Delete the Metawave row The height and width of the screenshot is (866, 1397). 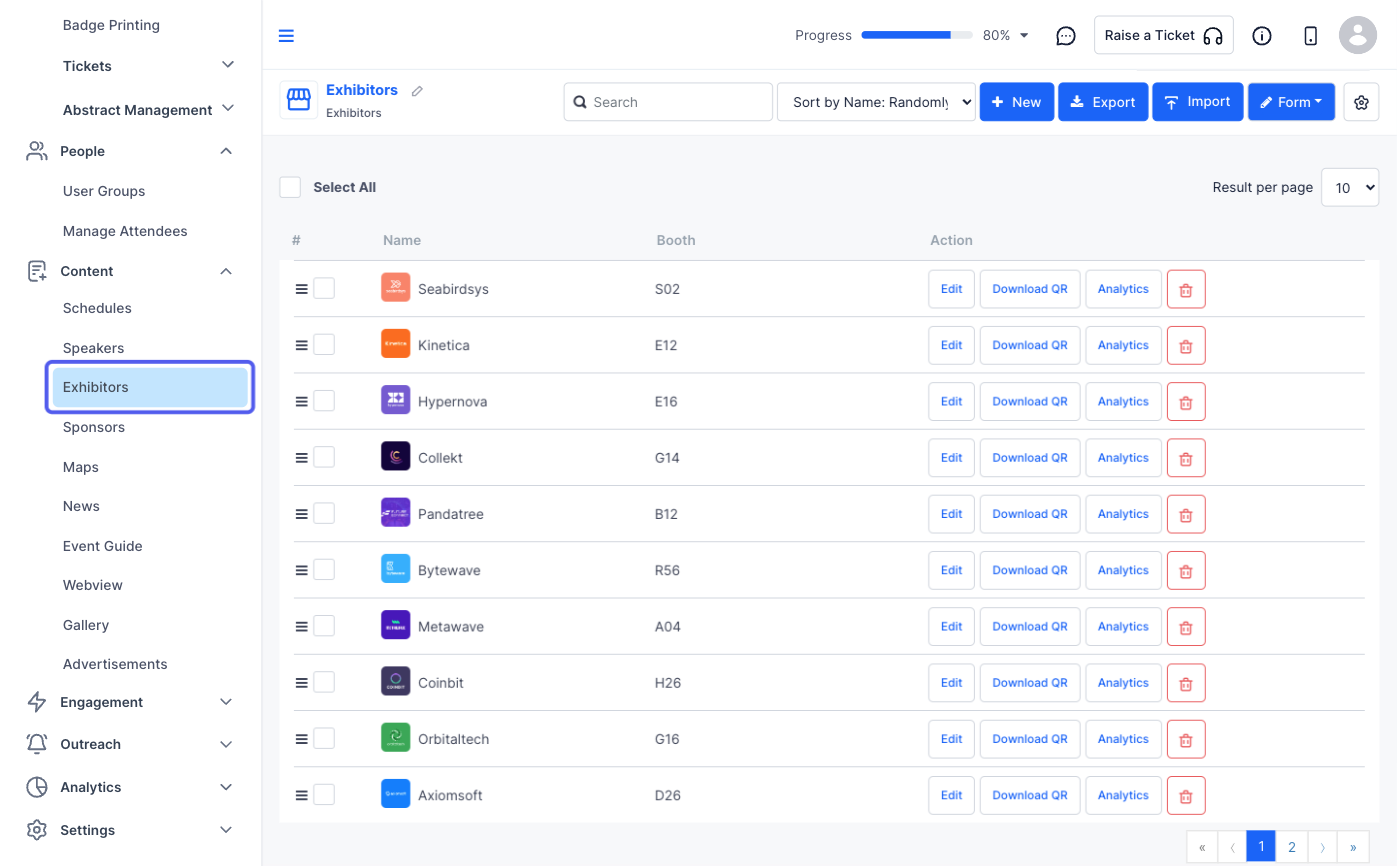coord(1186,627)
